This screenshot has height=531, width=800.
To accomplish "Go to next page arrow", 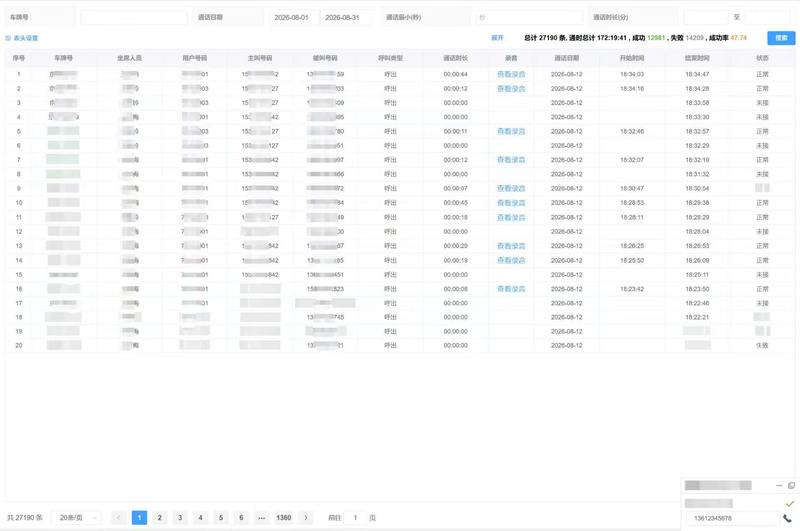I will (306, 518).
